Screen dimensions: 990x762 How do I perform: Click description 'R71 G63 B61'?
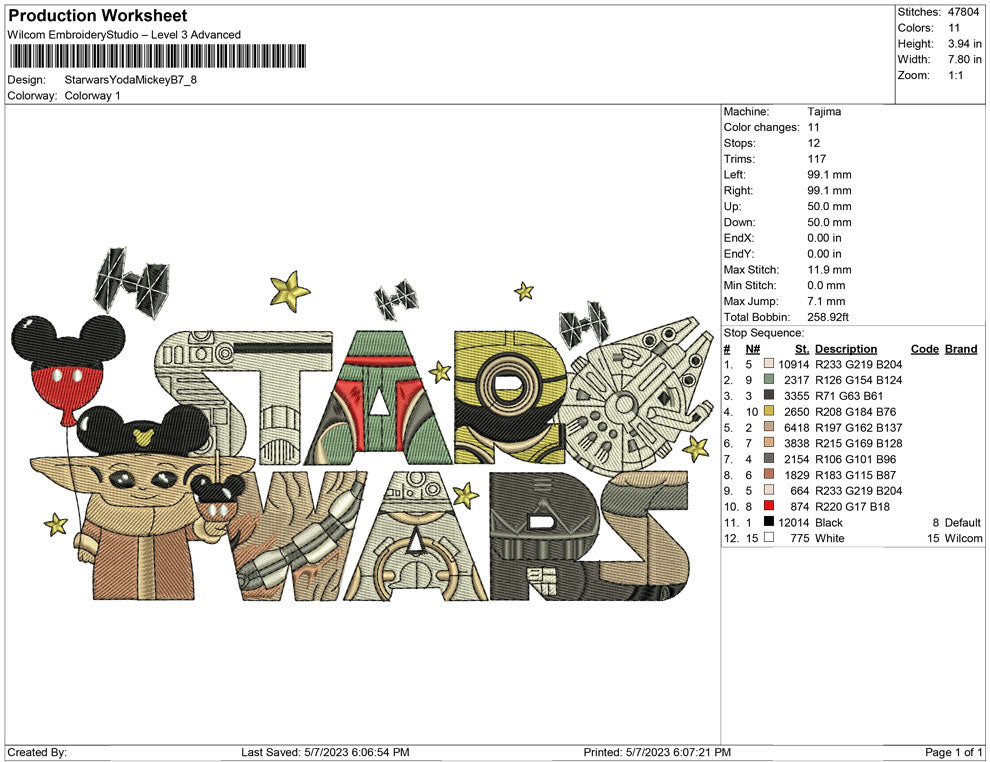click(x=849, y=396)
